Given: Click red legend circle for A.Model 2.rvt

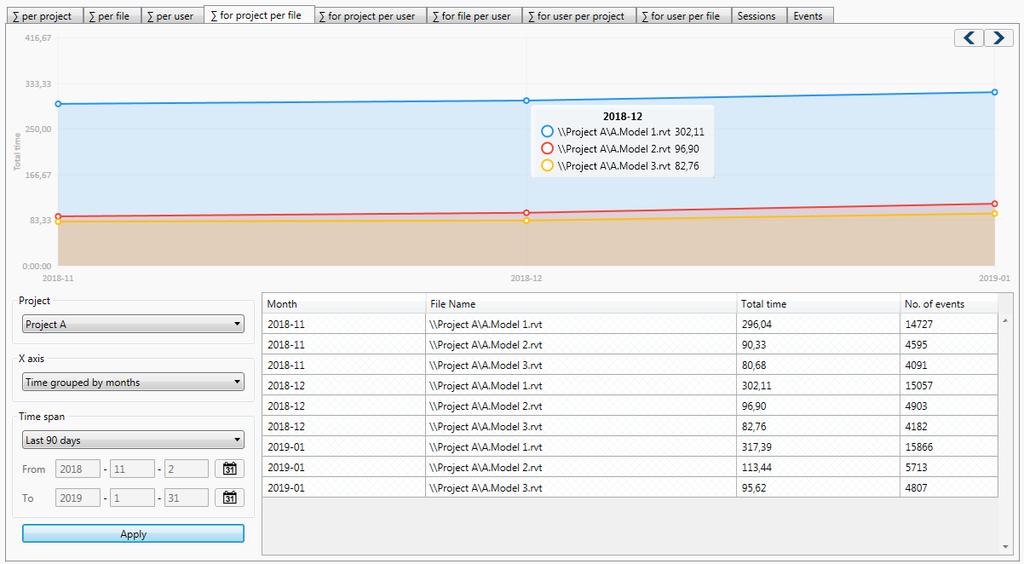Looking at the screenshot, I should pos(547,148).
